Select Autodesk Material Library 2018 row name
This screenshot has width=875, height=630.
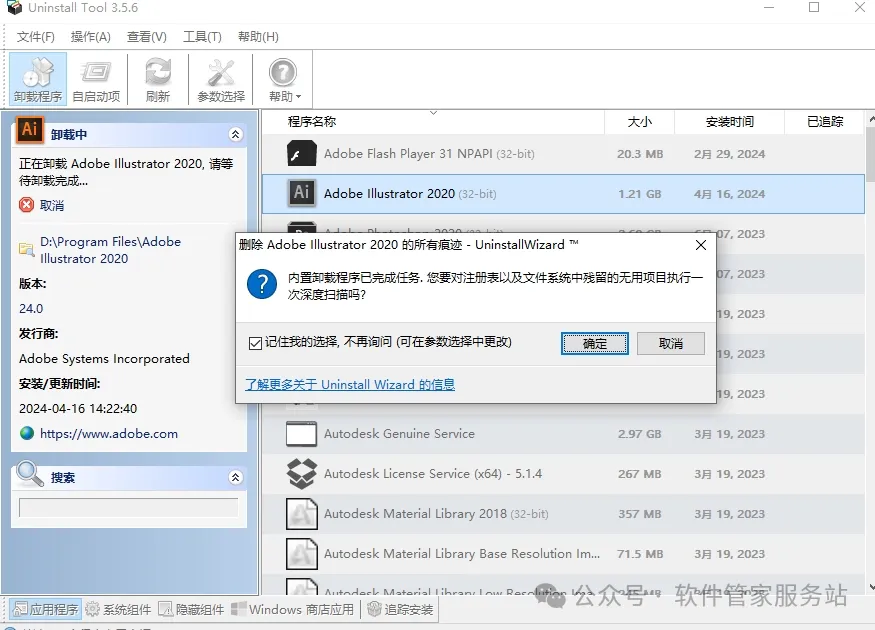point(436,514)
